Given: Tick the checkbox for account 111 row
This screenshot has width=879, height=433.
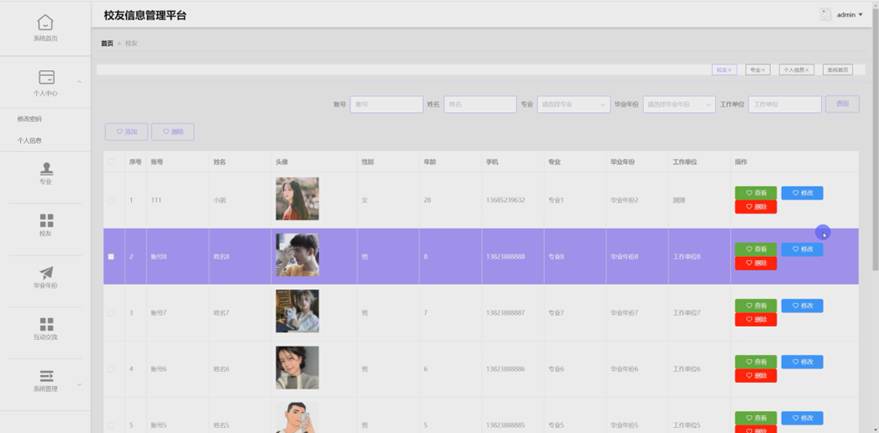Looking at the screenshot, I should [111, 200].
